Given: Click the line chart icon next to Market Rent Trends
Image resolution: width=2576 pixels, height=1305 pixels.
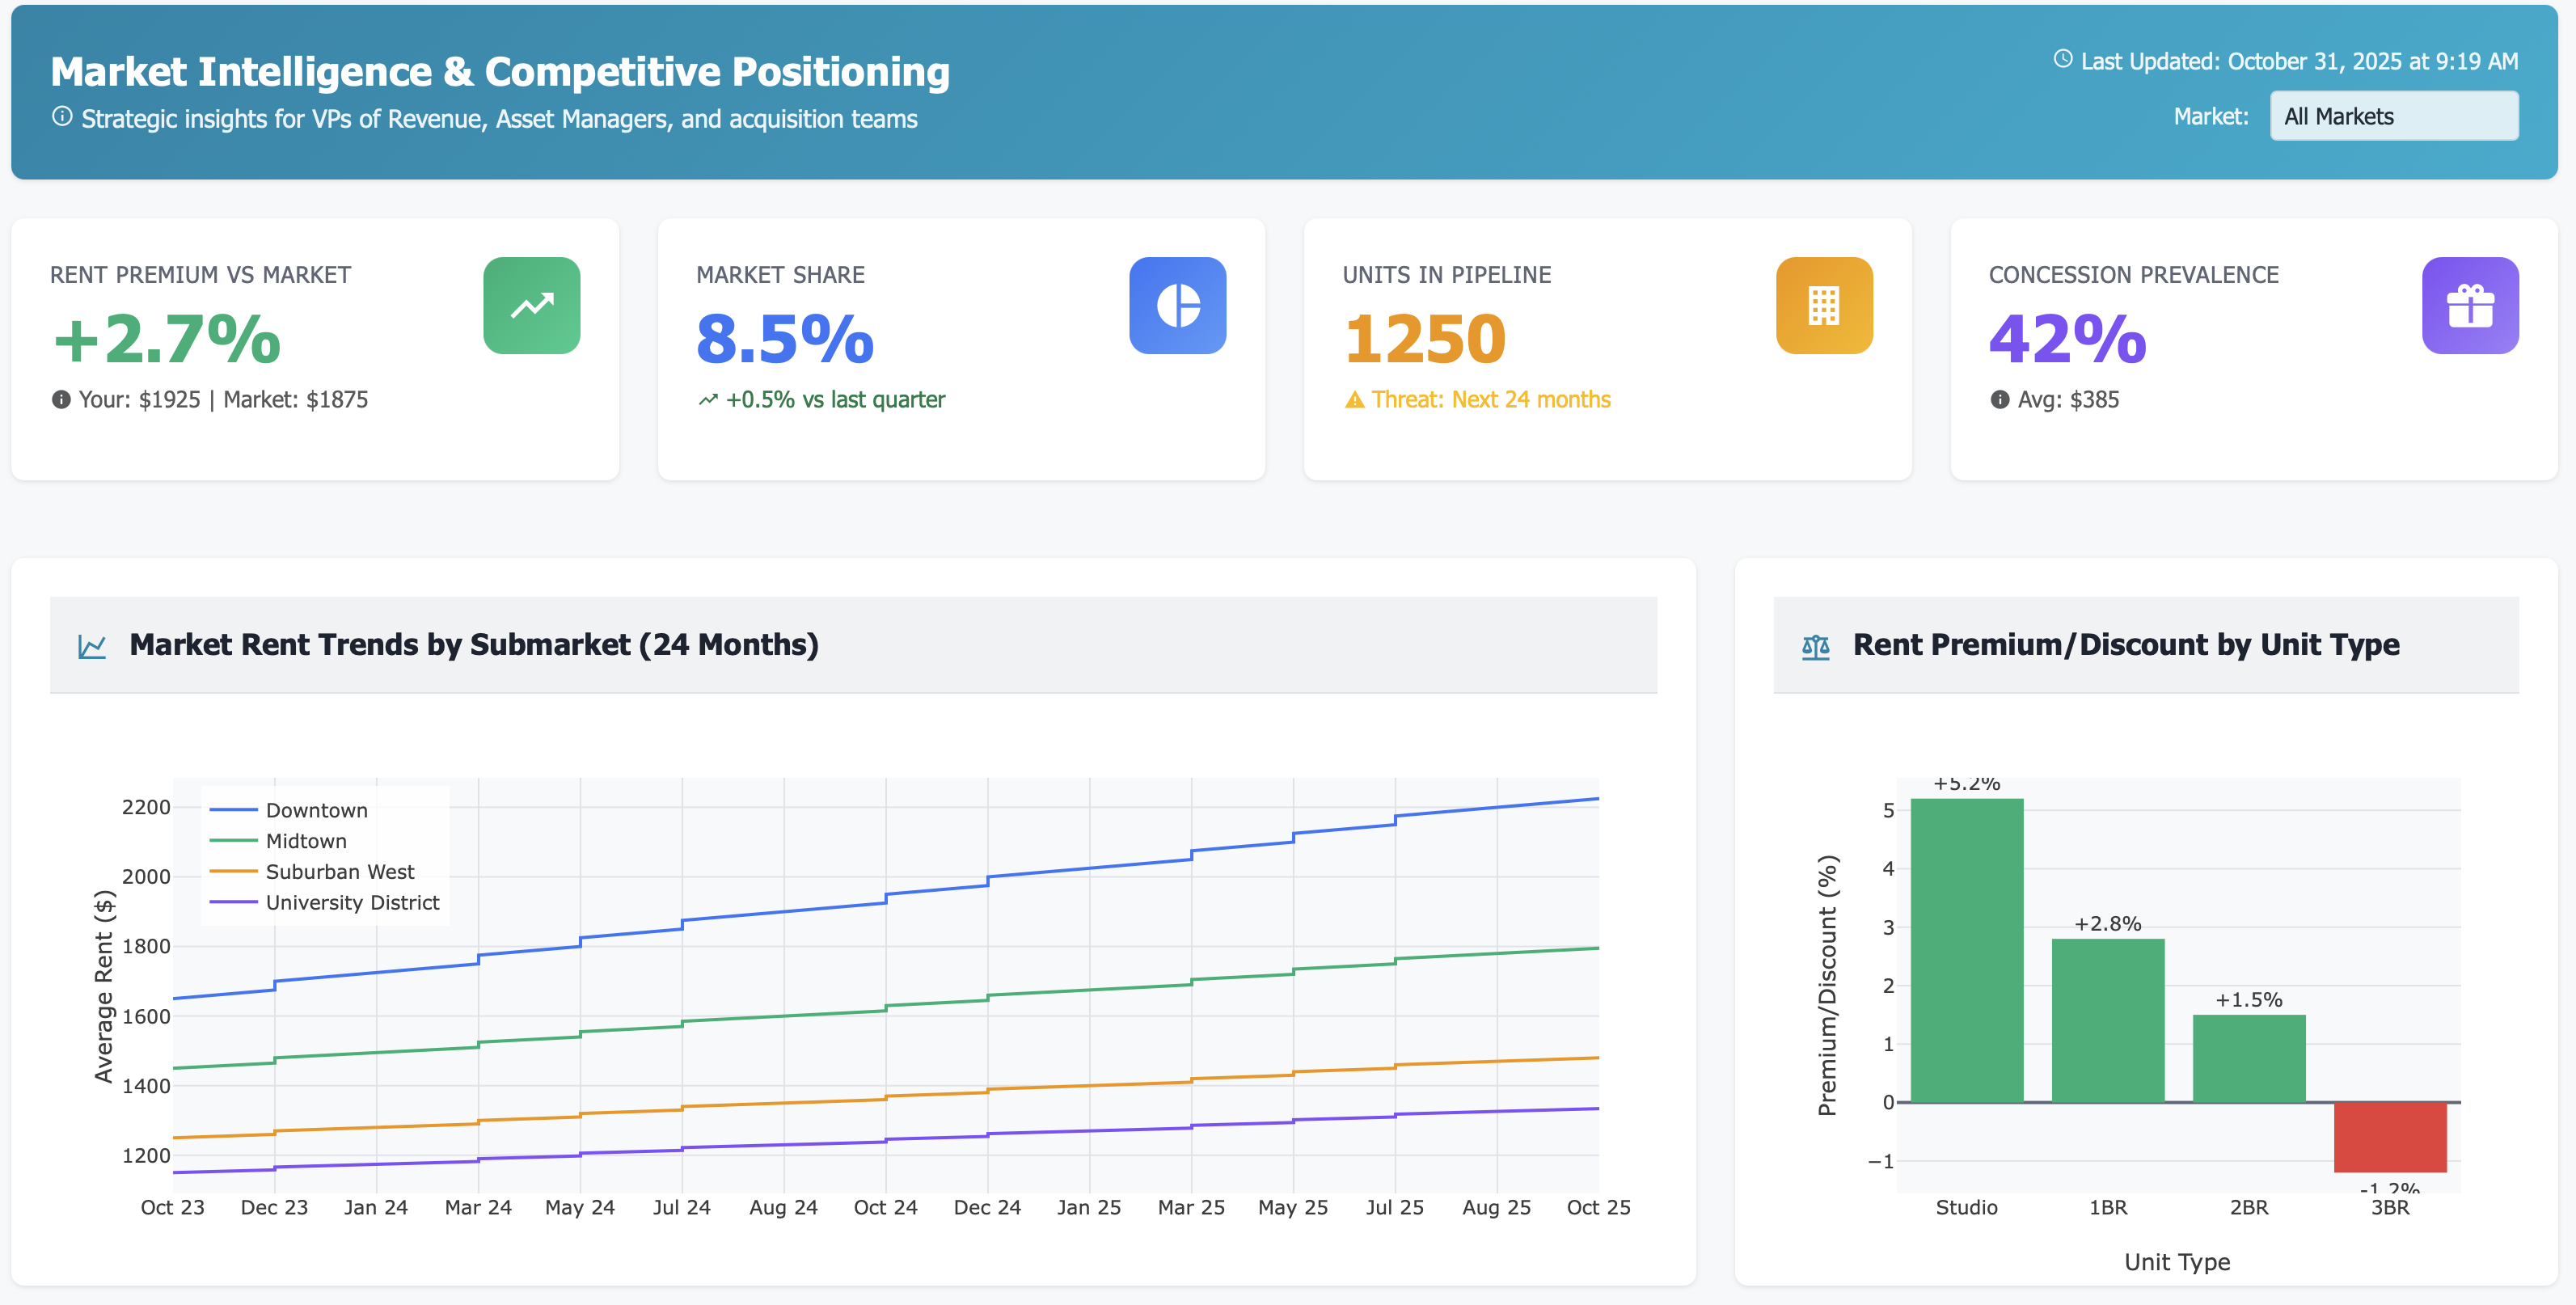Looking at the screenshot, I should [x=91, y=645].
